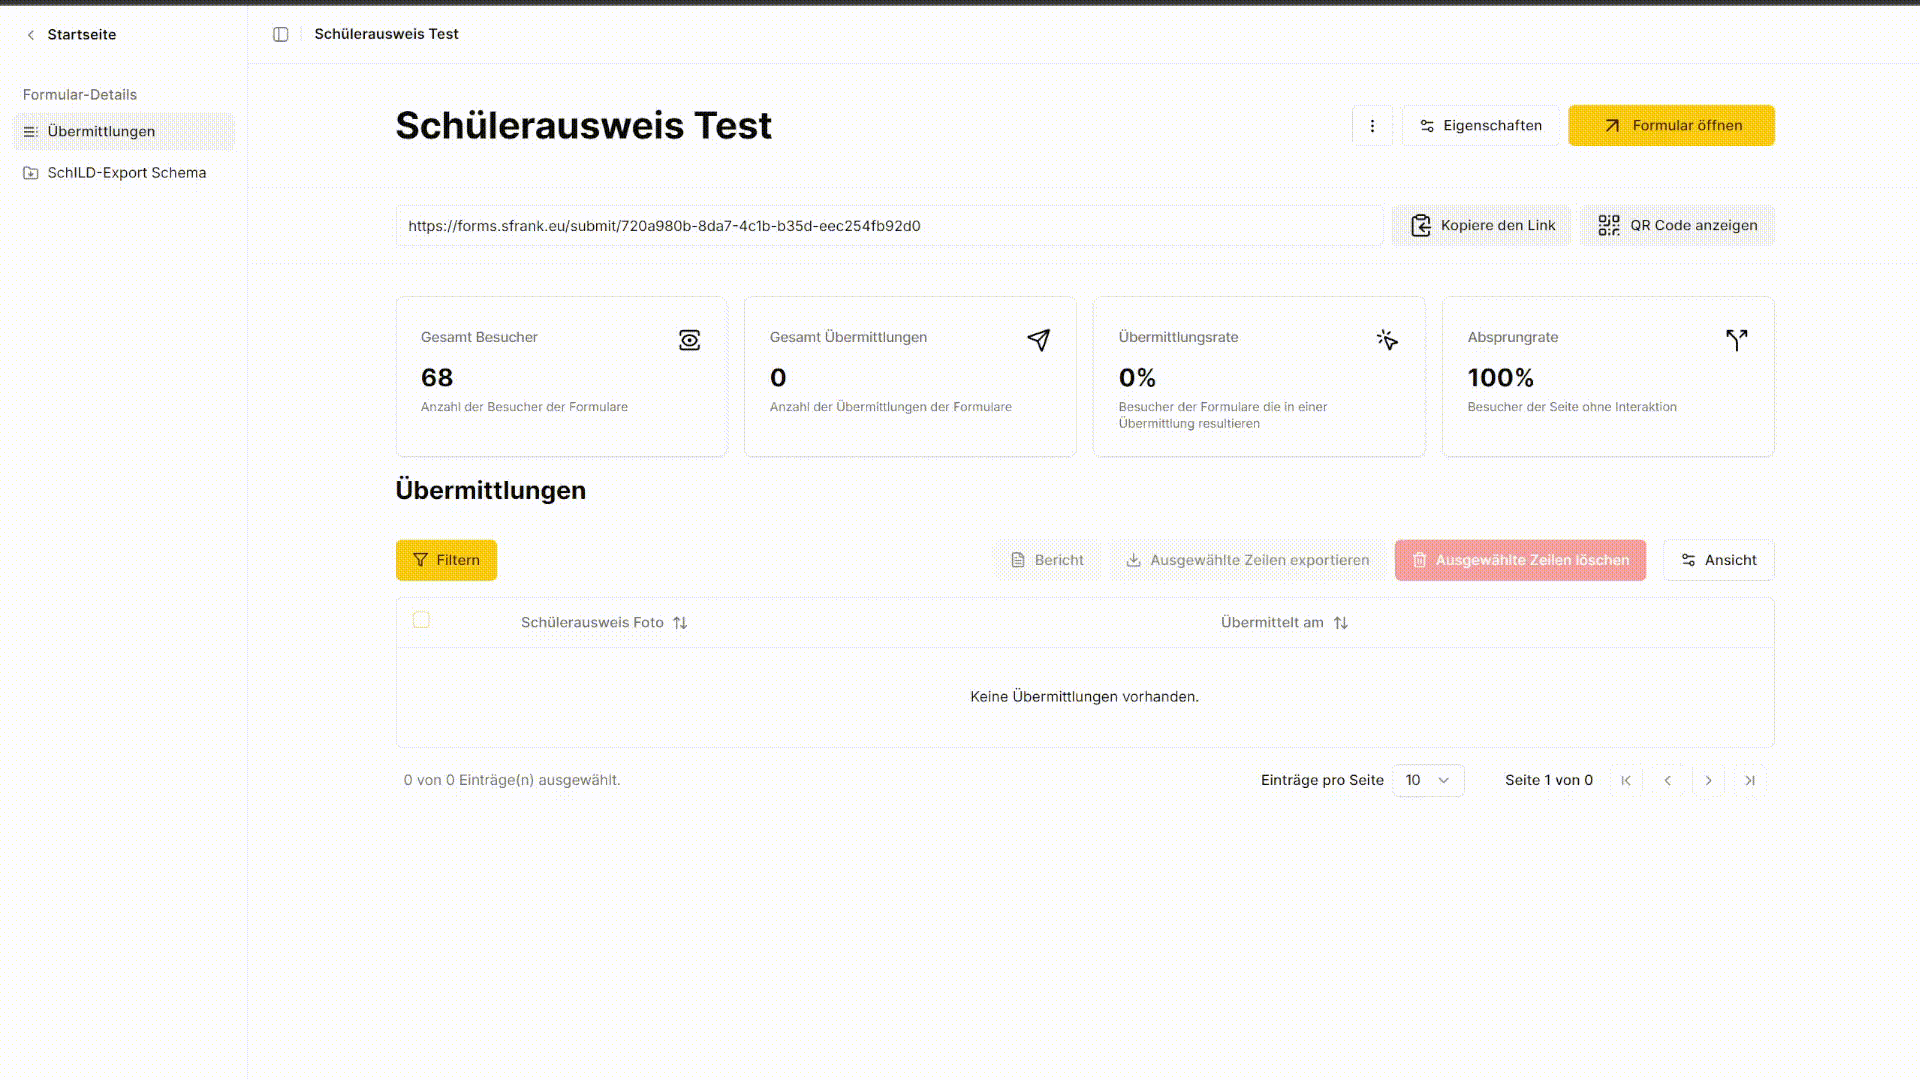Open the three-dot options menu
Screen dimensions: 1920x1080
coord(1372,126)
